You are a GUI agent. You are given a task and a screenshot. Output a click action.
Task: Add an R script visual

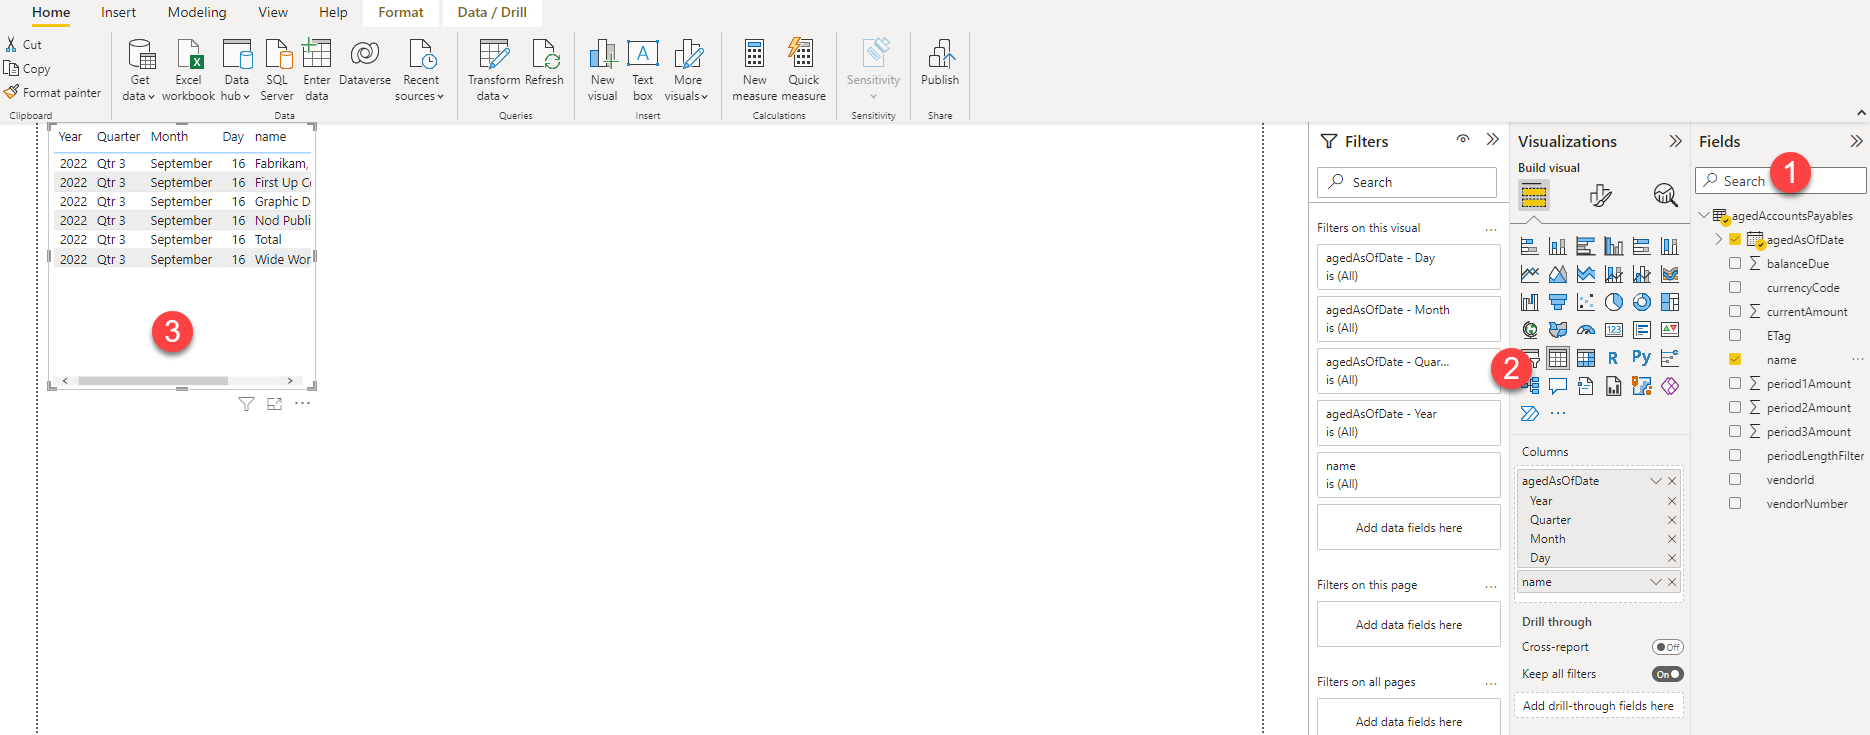pos(1613,358)
